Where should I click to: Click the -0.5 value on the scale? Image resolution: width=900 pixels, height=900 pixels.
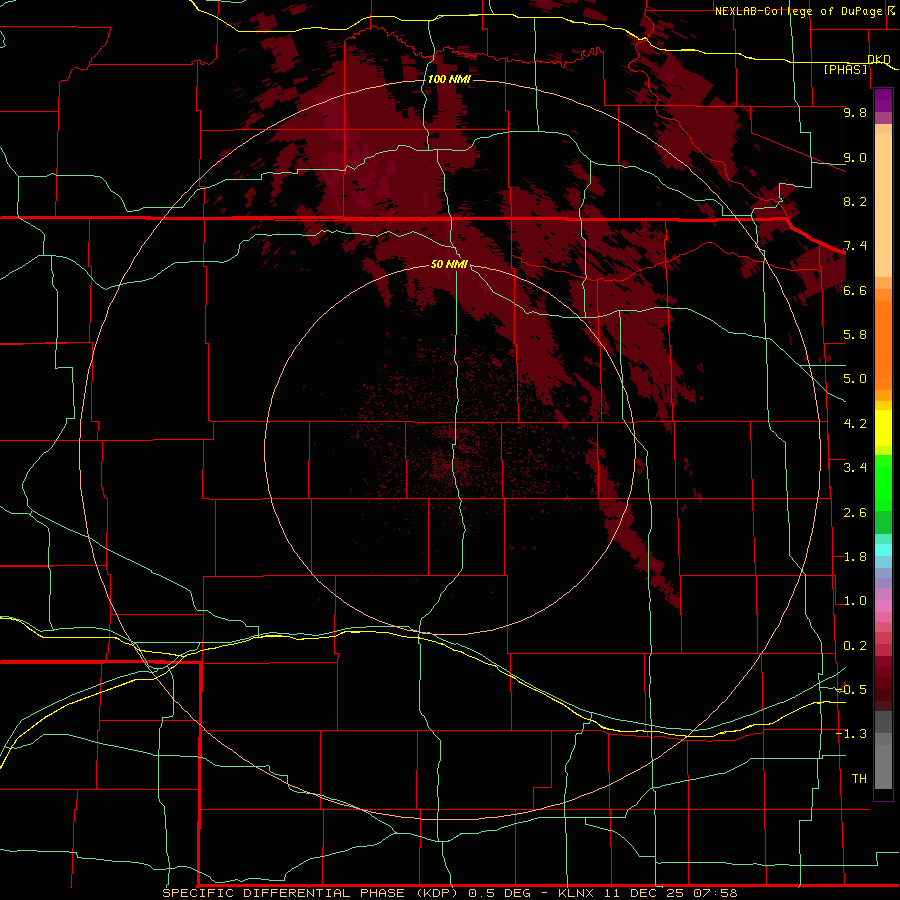click(851, 690)
